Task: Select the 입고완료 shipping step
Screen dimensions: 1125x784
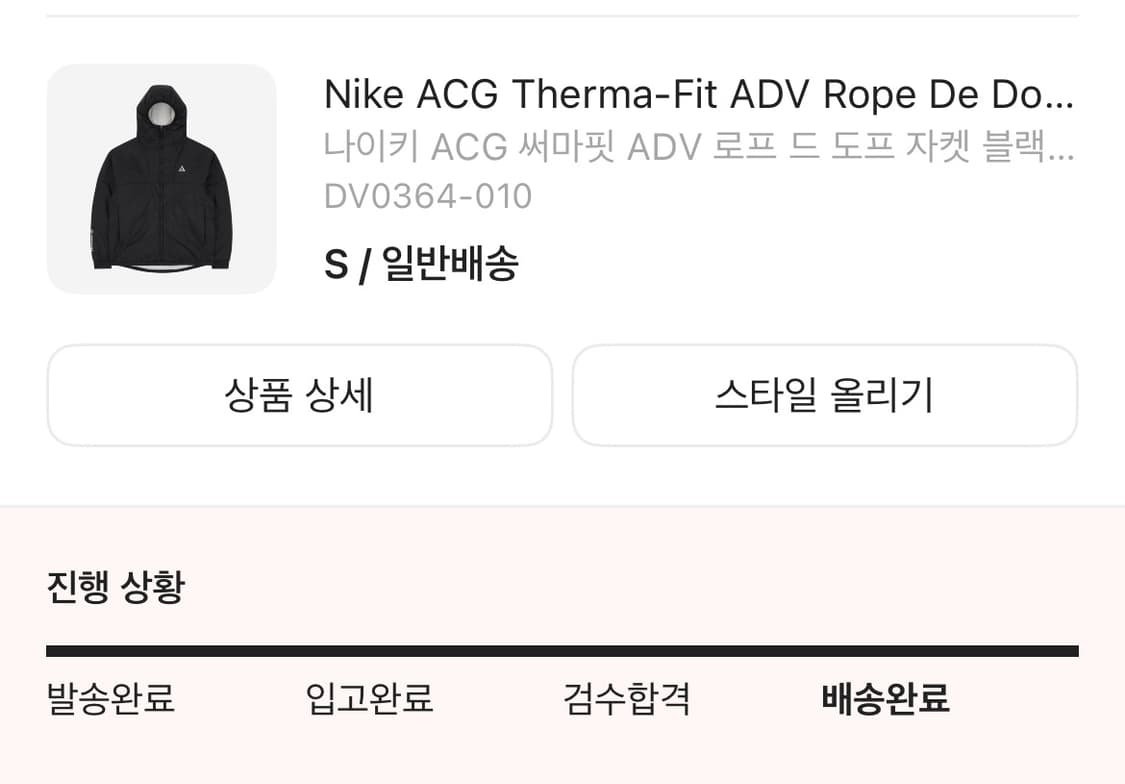Action: point(368,701)
